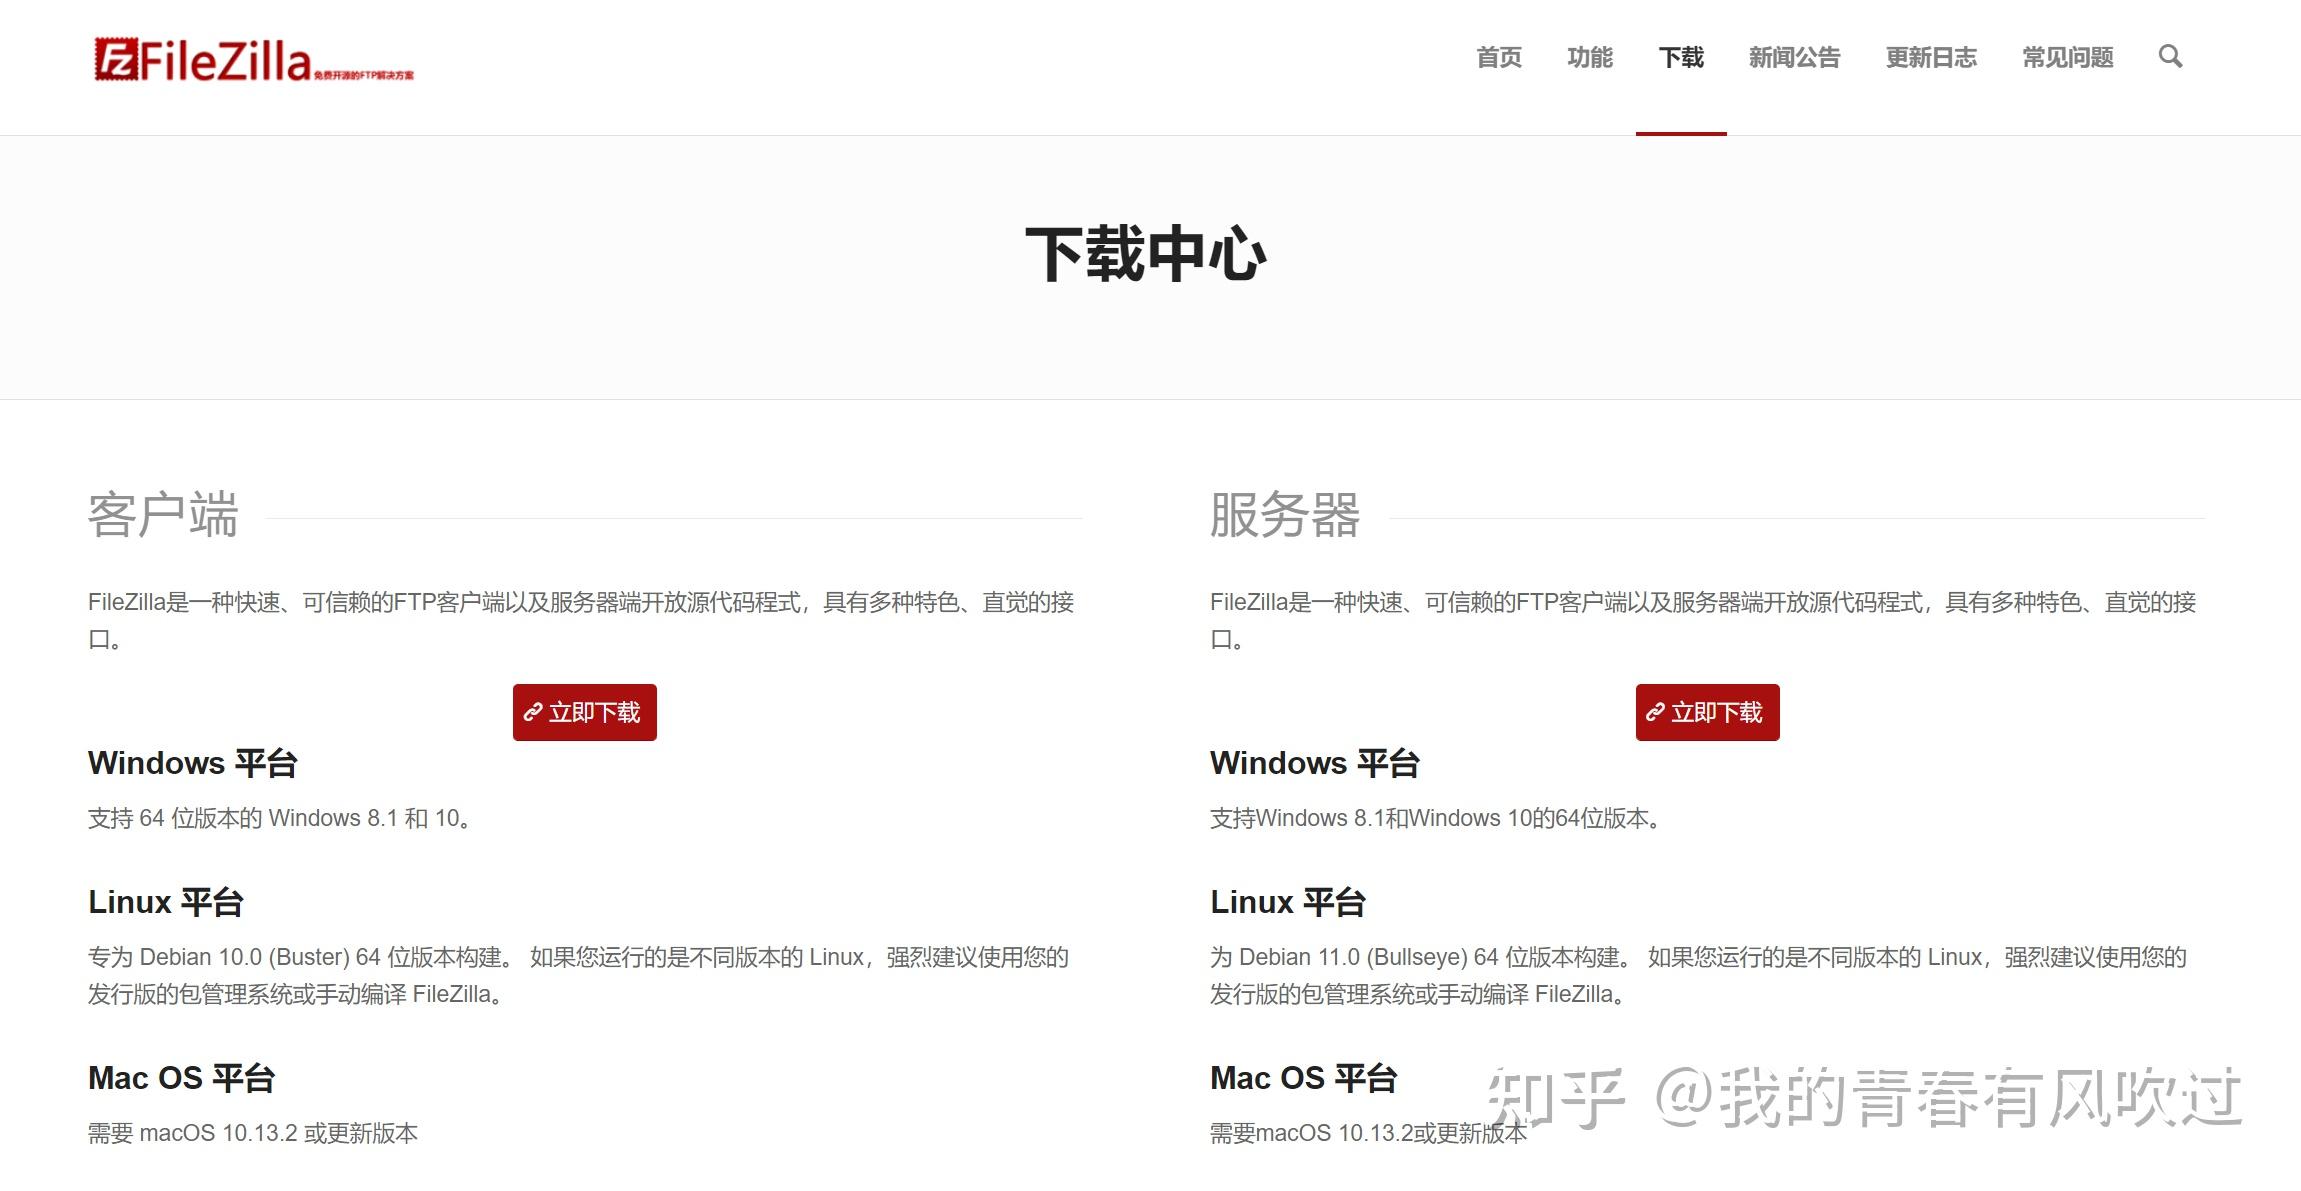The width and height of the screenshot is (2301, 1191).
Task: Select Windows 平台 heading under 服务器
Action: pos(1314,763)
